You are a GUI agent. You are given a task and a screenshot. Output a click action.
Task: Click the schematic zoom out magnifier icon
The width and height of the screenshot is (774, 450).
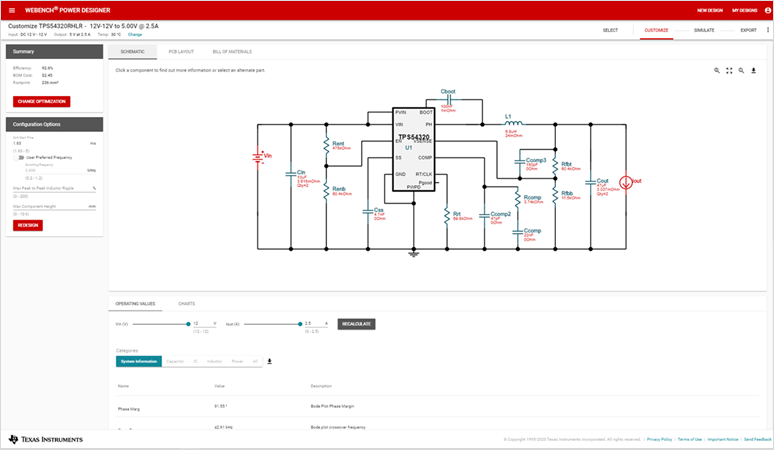(x=741, y=70)
